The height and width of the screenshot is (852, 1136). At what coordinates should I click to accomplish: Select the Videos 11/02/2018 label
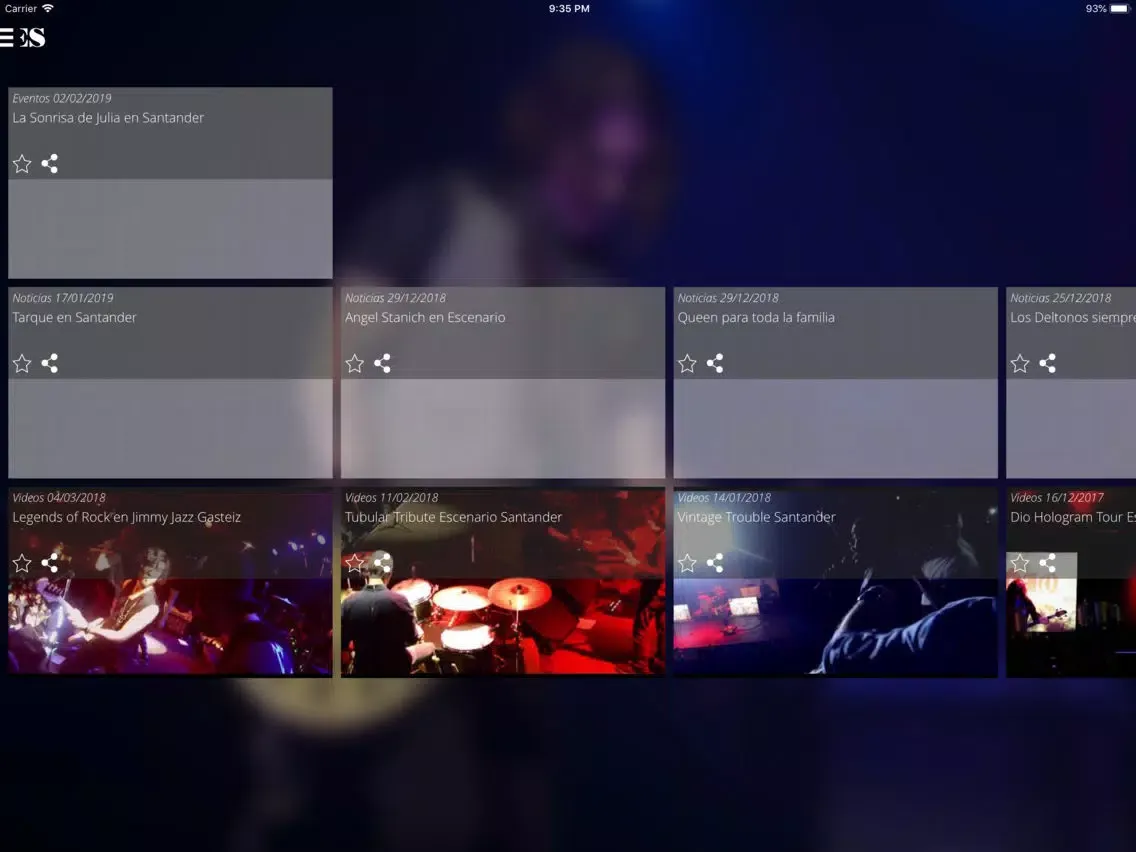pyautogui.click(x=391, y=498)
